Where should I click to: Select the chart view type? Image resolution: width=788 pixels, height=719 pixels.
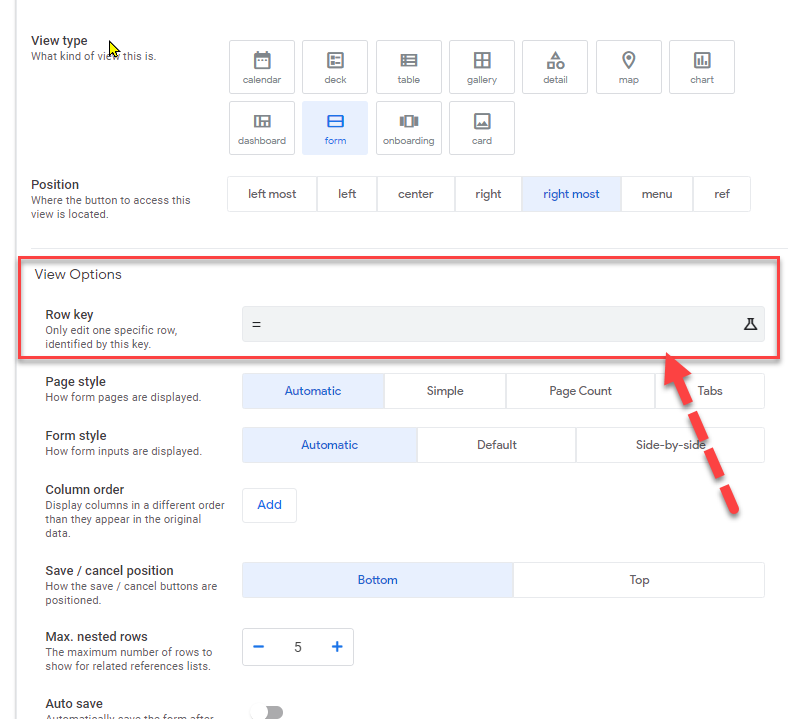point(702,67)
